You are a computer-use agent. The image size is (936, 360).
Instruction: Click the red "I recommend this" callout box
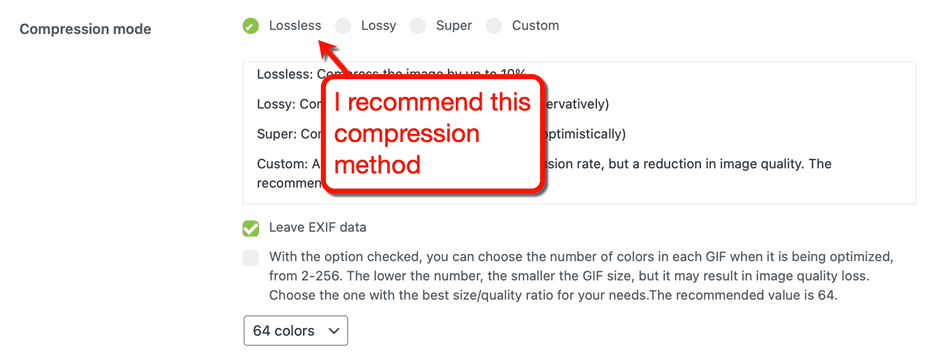click(x=434, y=134)
